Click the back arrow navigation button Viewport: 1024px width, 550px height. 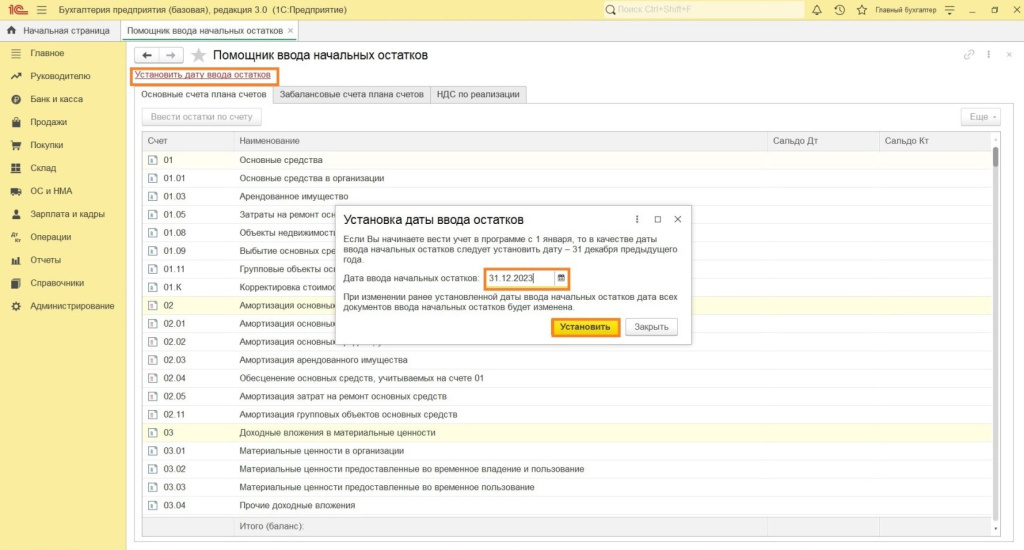[x=147, y=55]
